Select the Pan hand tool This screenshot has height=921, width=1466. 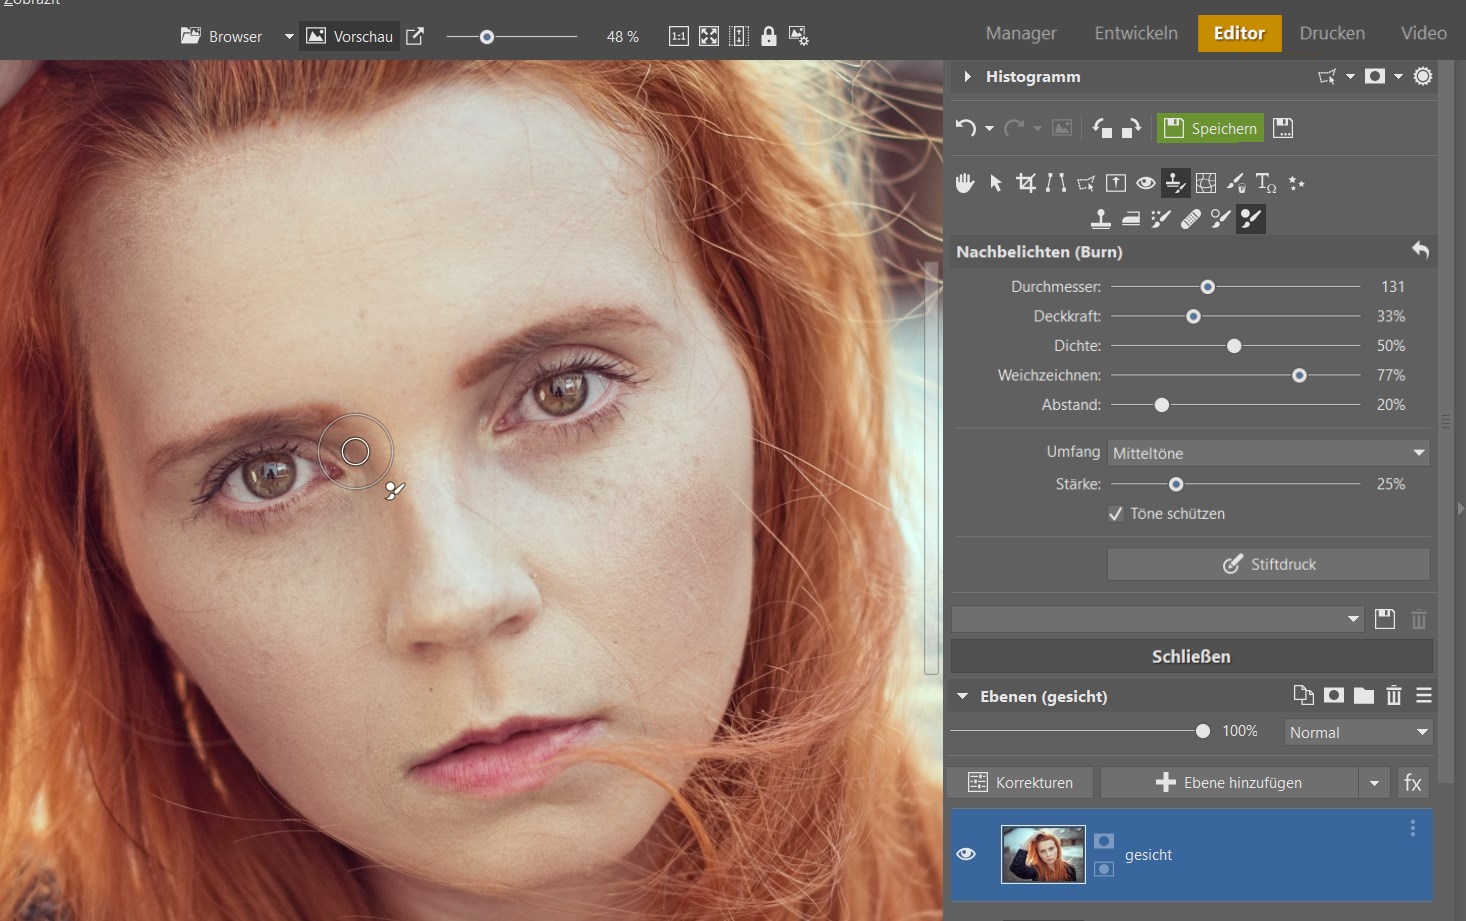coord(965,183)
